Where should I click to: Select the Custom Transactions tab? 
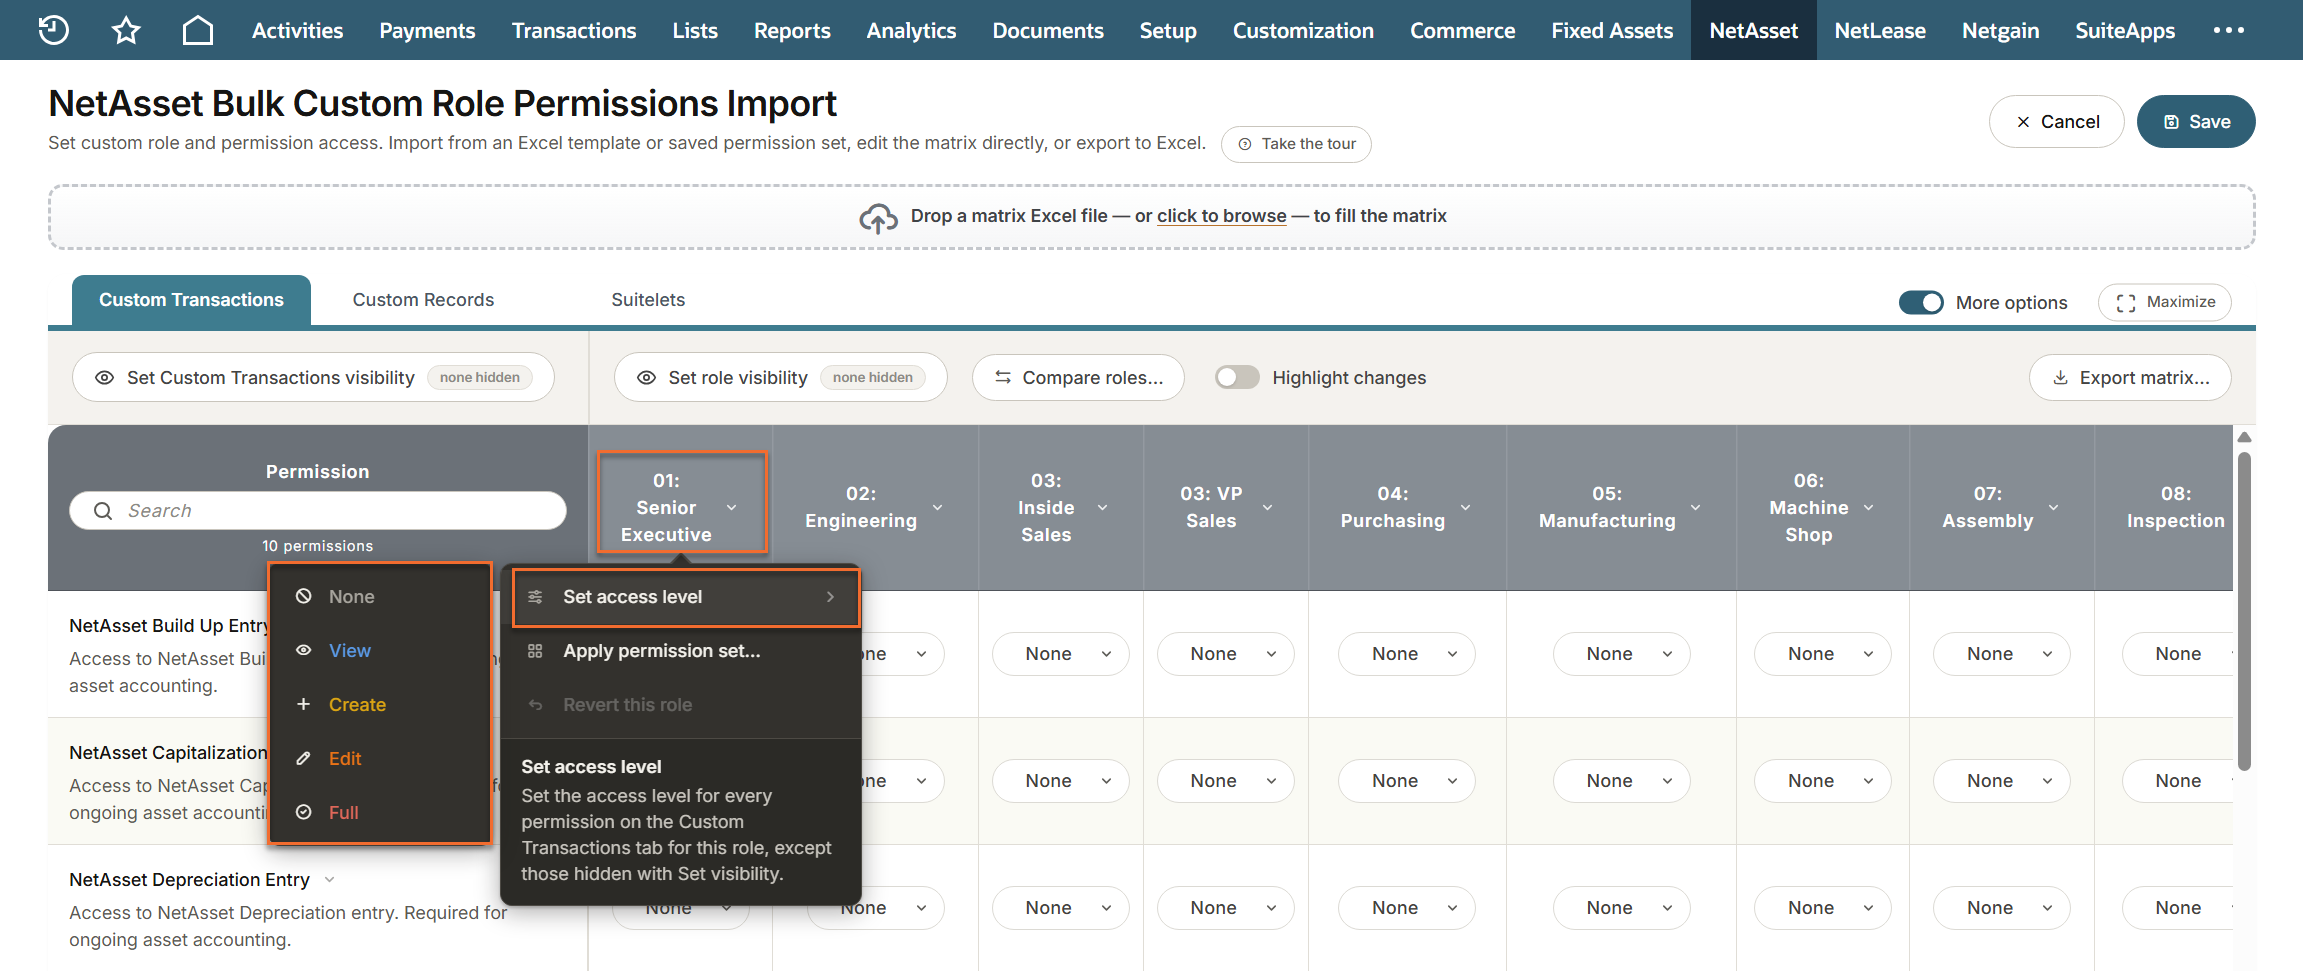tap(191, 300)
